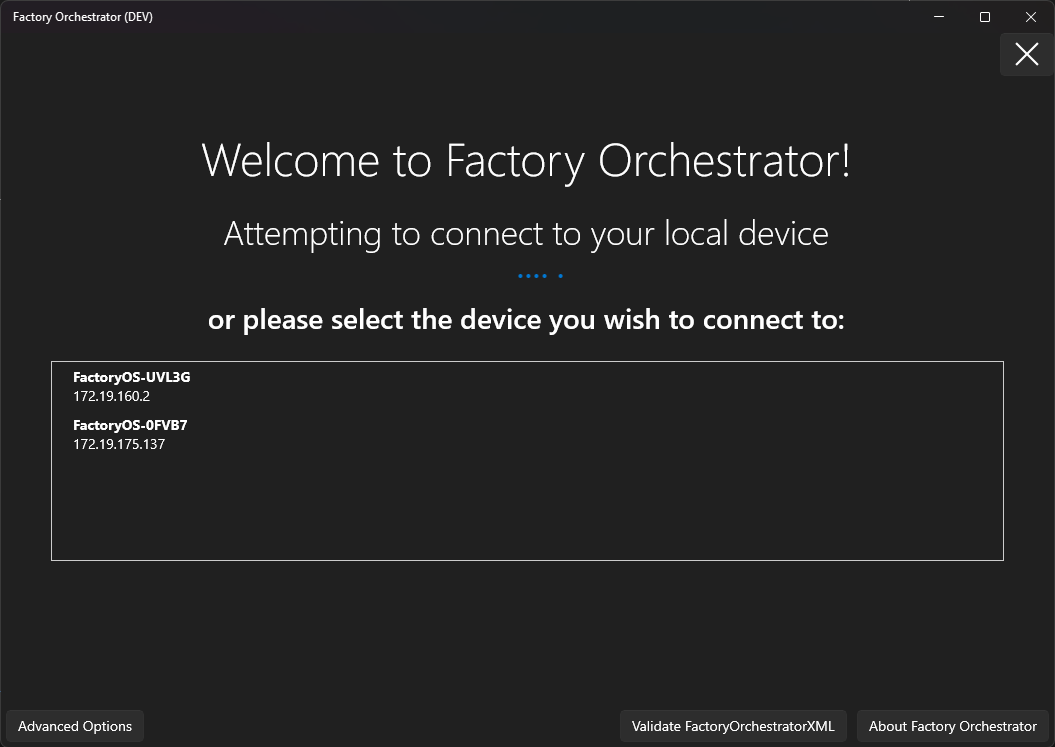This screenshot has width=1055, height=747.
Task: Click the 'please select the device' prompt
Action: (526, 320)
